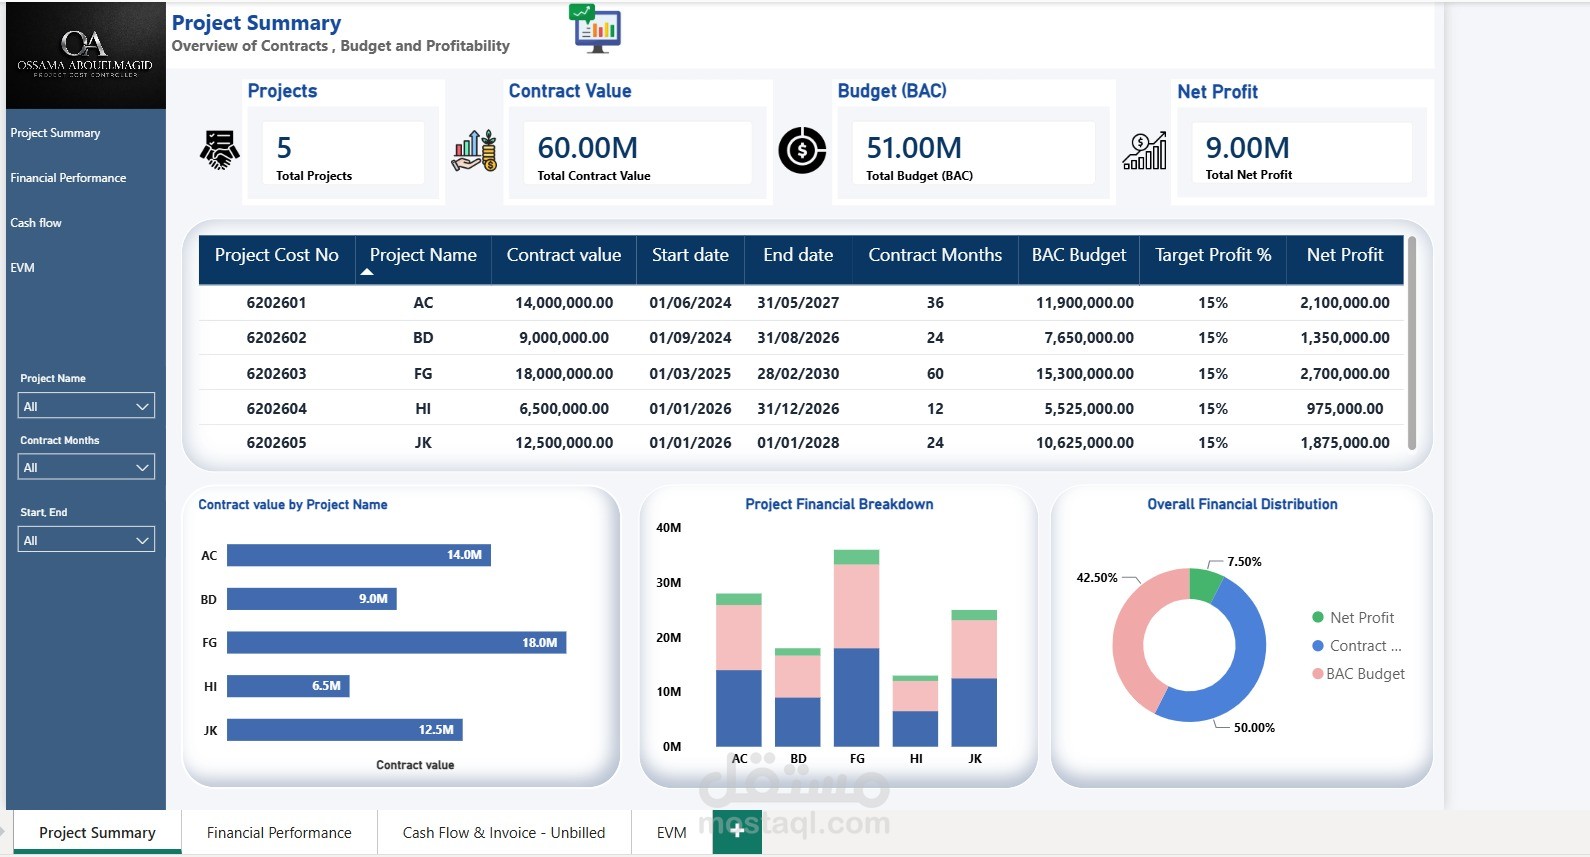Click contract months value 60 cell
The image size is (1590, 857).
click(935, 374)
